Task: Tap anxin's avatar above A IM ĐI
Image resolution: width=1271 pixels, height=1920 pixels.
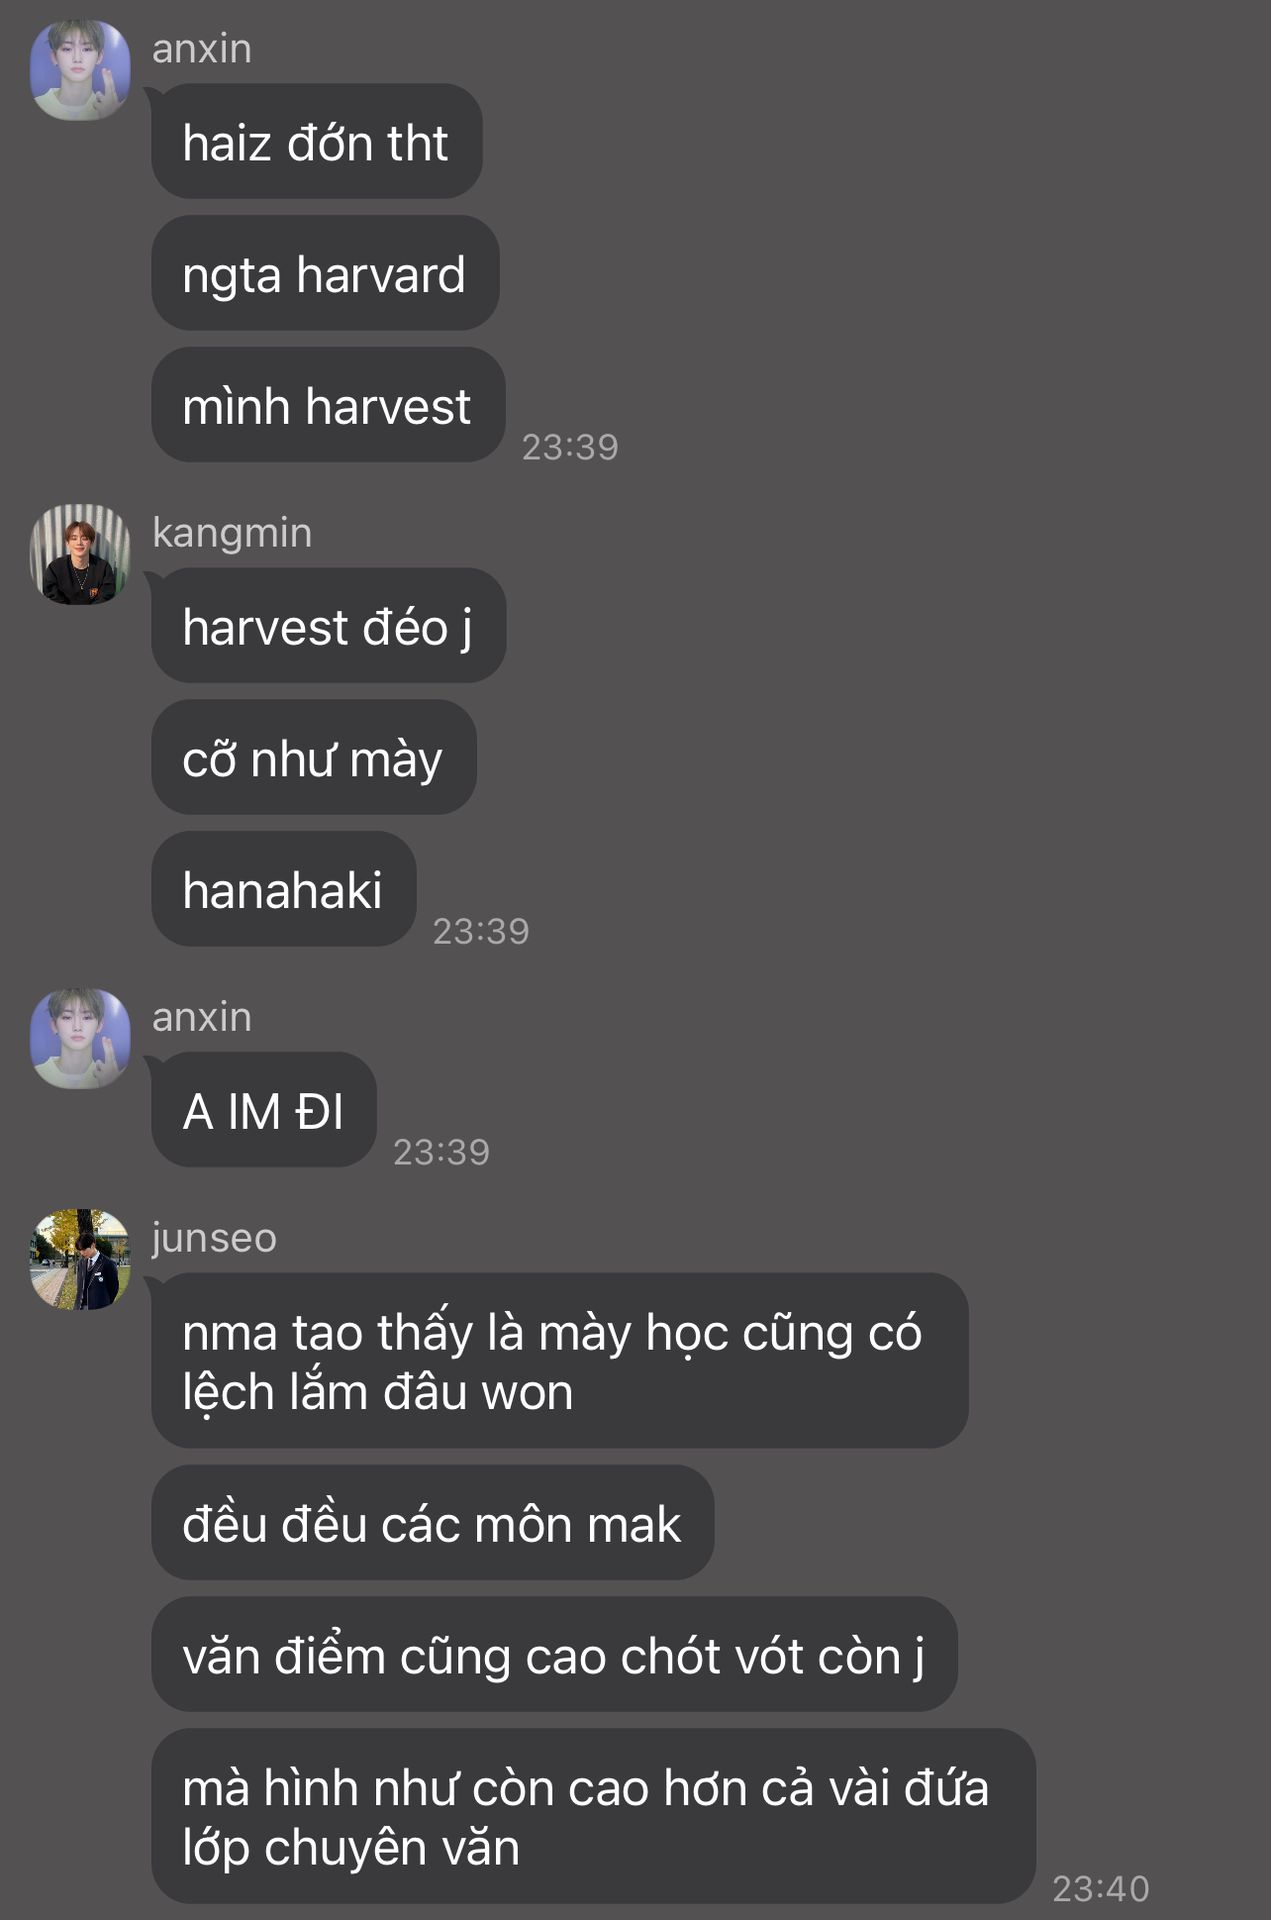Action: tap(80, 1038)
